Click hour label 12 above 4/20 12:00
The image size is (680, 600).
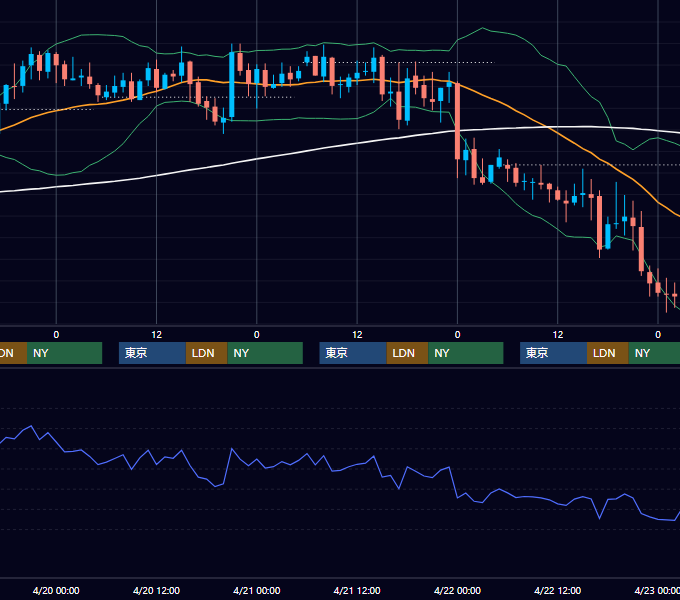pos(157,335)
